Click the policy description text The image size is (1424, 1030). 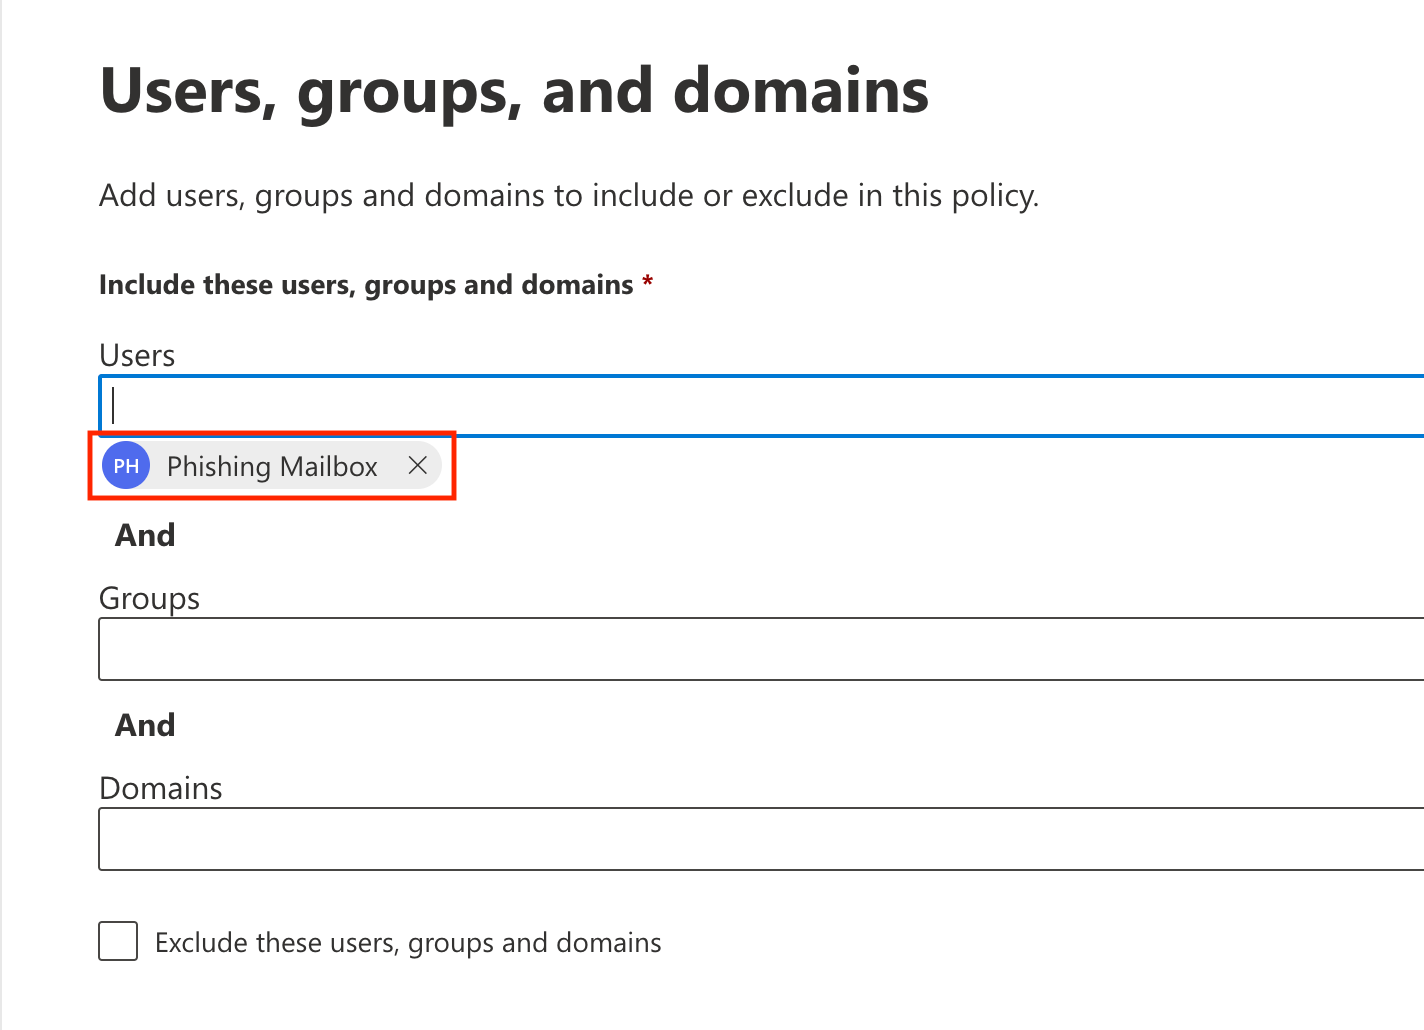[x=568, y=195]
